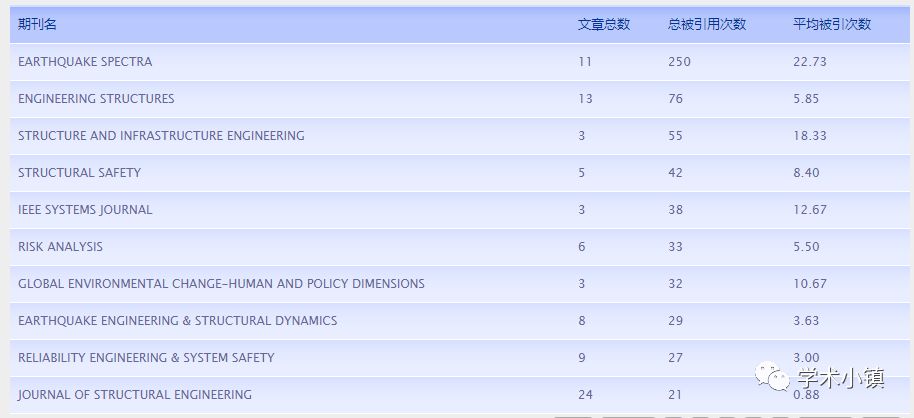This screenshot has width=914, height=418.
Task: Click the 22.73 average citations value
Action: click(809, 62)
